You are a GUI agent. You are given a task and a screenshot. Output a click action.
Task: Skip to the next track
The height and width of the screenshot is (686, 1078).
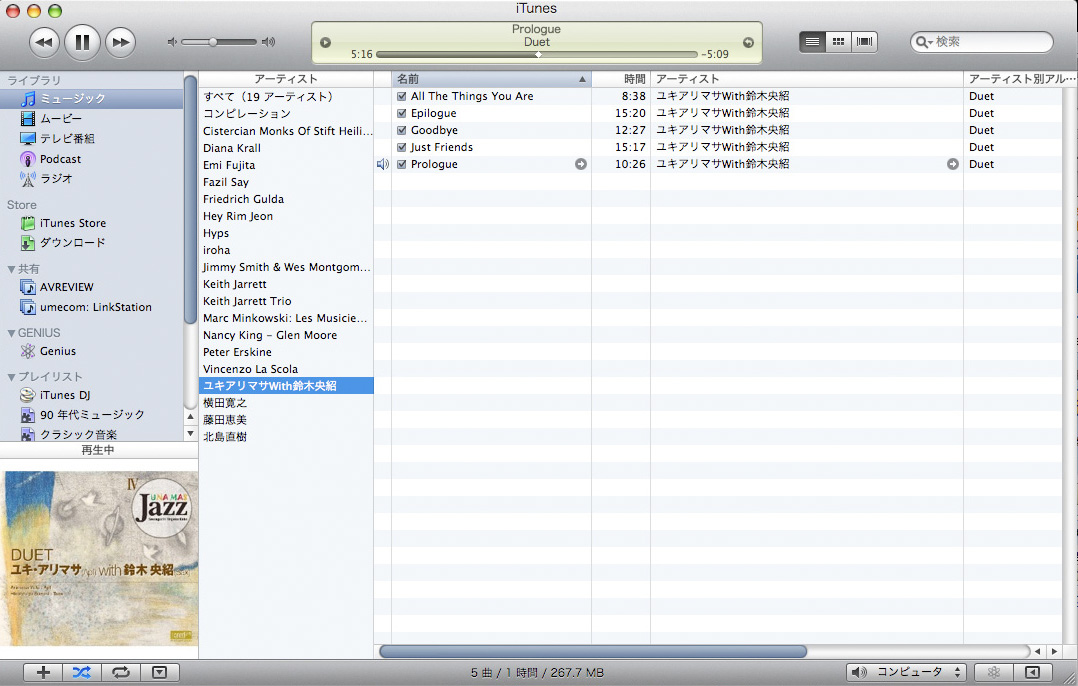coord(121,43)
